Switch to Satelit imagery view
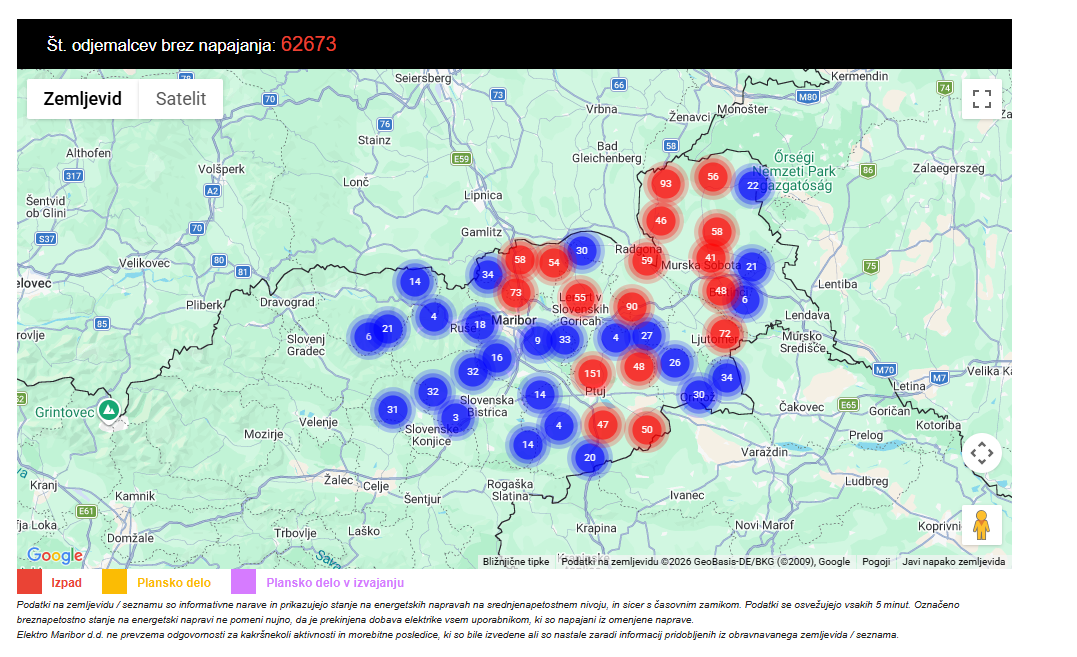1077x657 pixels. click(x=181, y=99)
